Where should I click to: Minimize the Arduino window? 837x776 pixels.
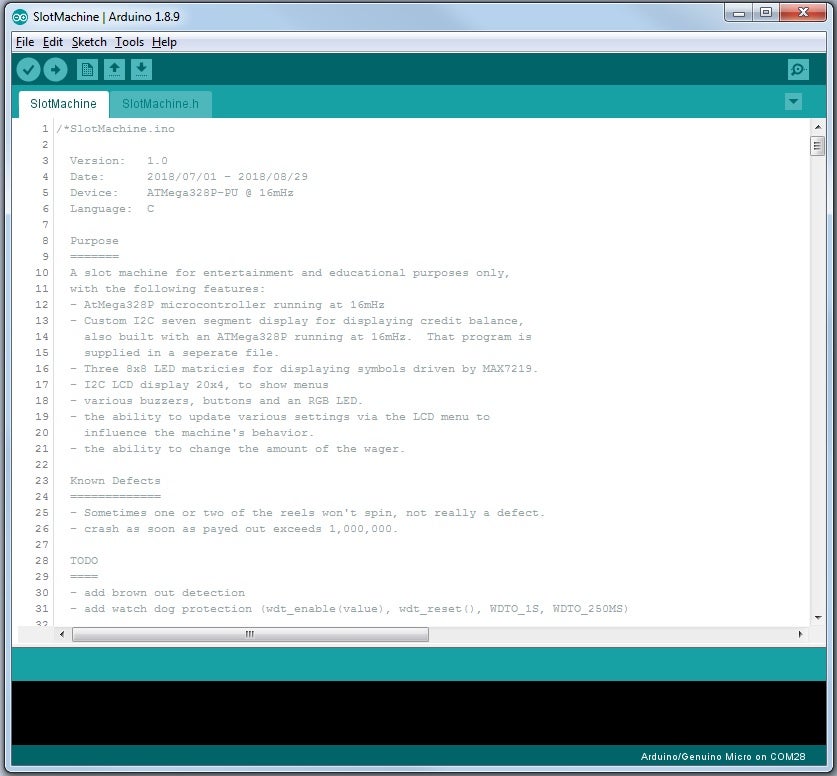click(x=739, y=13)
